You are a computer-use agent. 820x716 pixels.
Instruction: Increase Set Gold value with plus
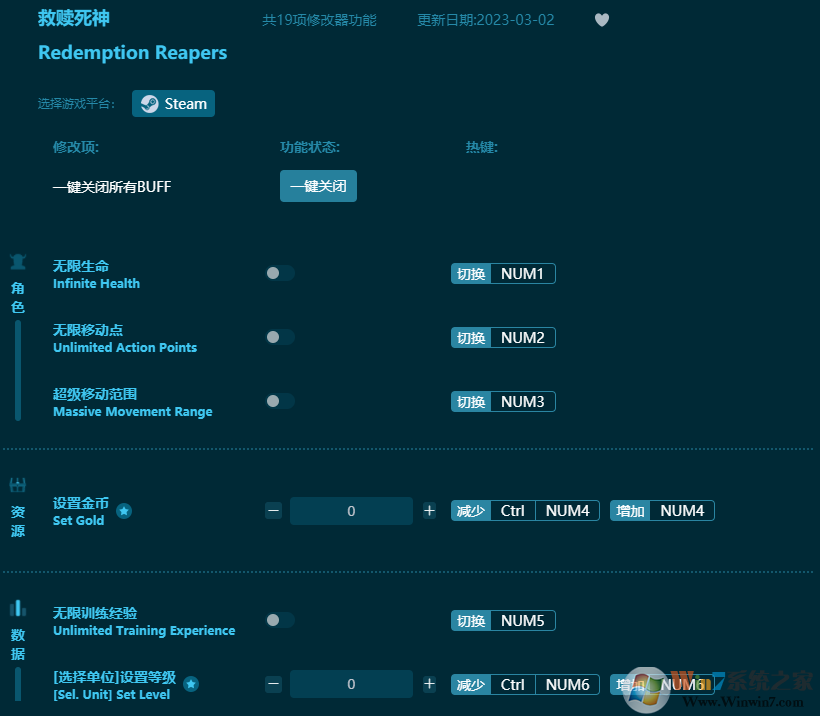click(429, 510)
